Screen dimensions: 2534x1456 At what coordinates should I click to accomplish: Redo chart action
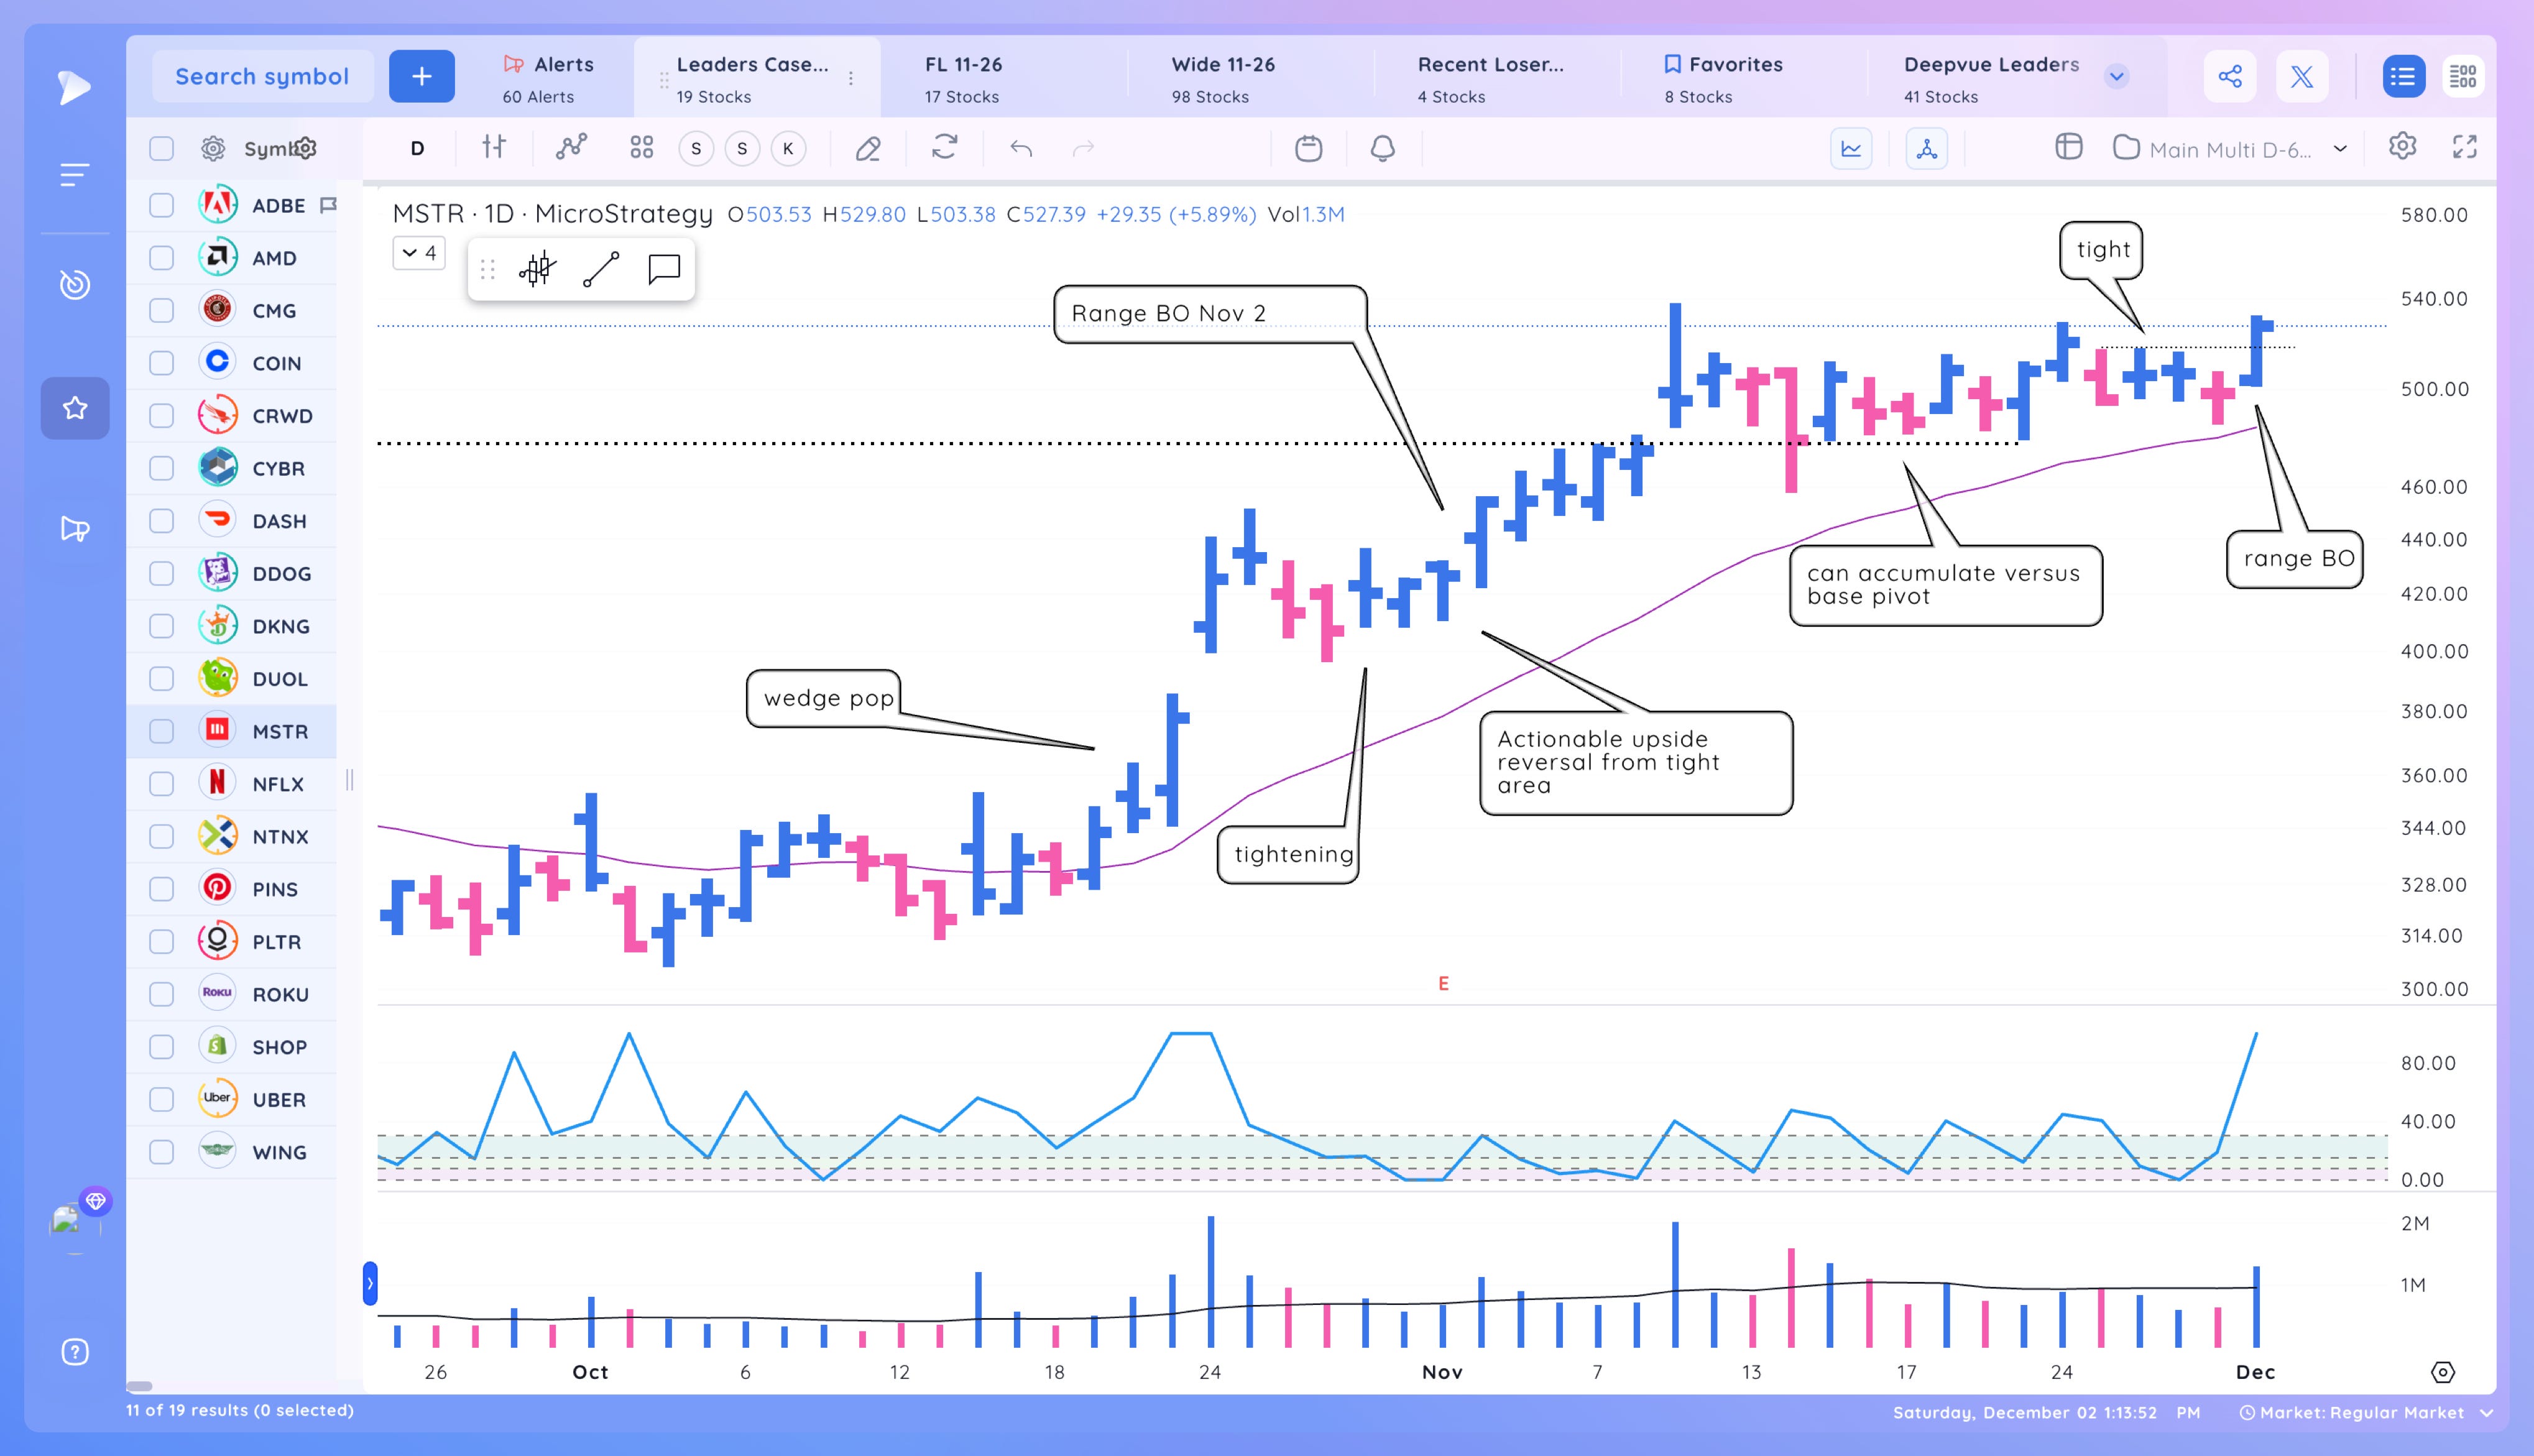tap(1083, 148)
